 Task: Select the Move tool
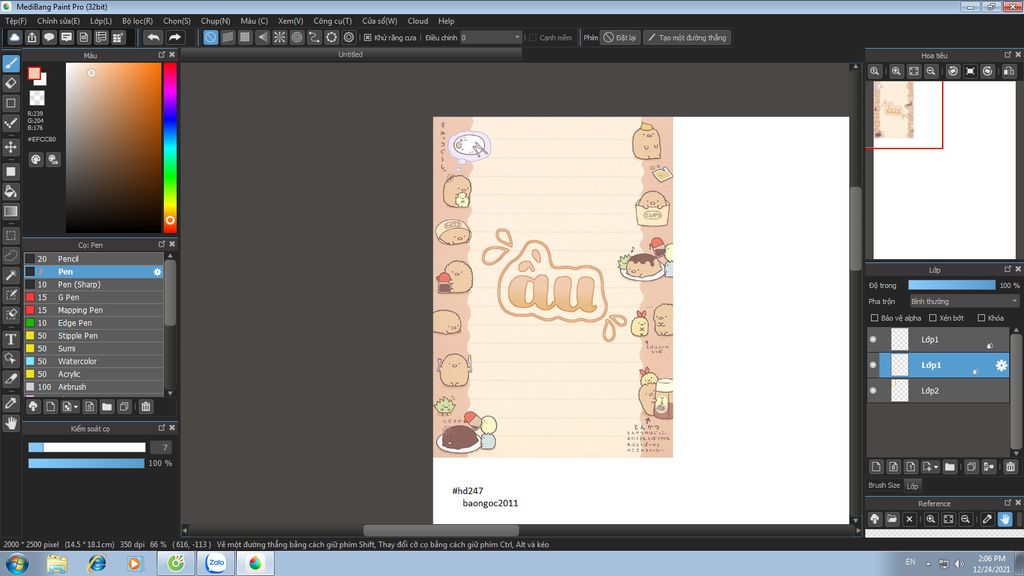pyautogui.click(x=11, y=147)
